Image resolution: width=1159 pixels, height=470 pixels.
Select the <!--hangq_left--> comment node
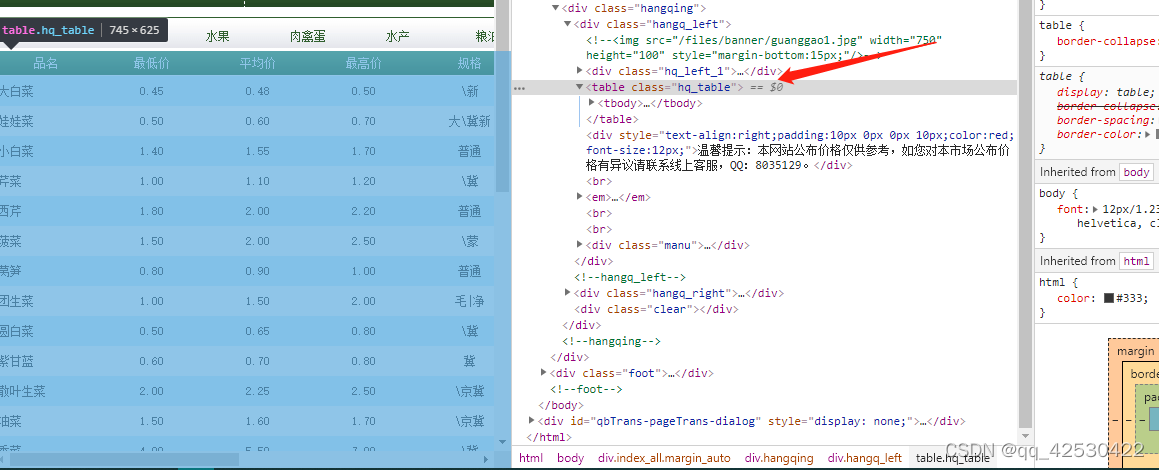point(631,277)
